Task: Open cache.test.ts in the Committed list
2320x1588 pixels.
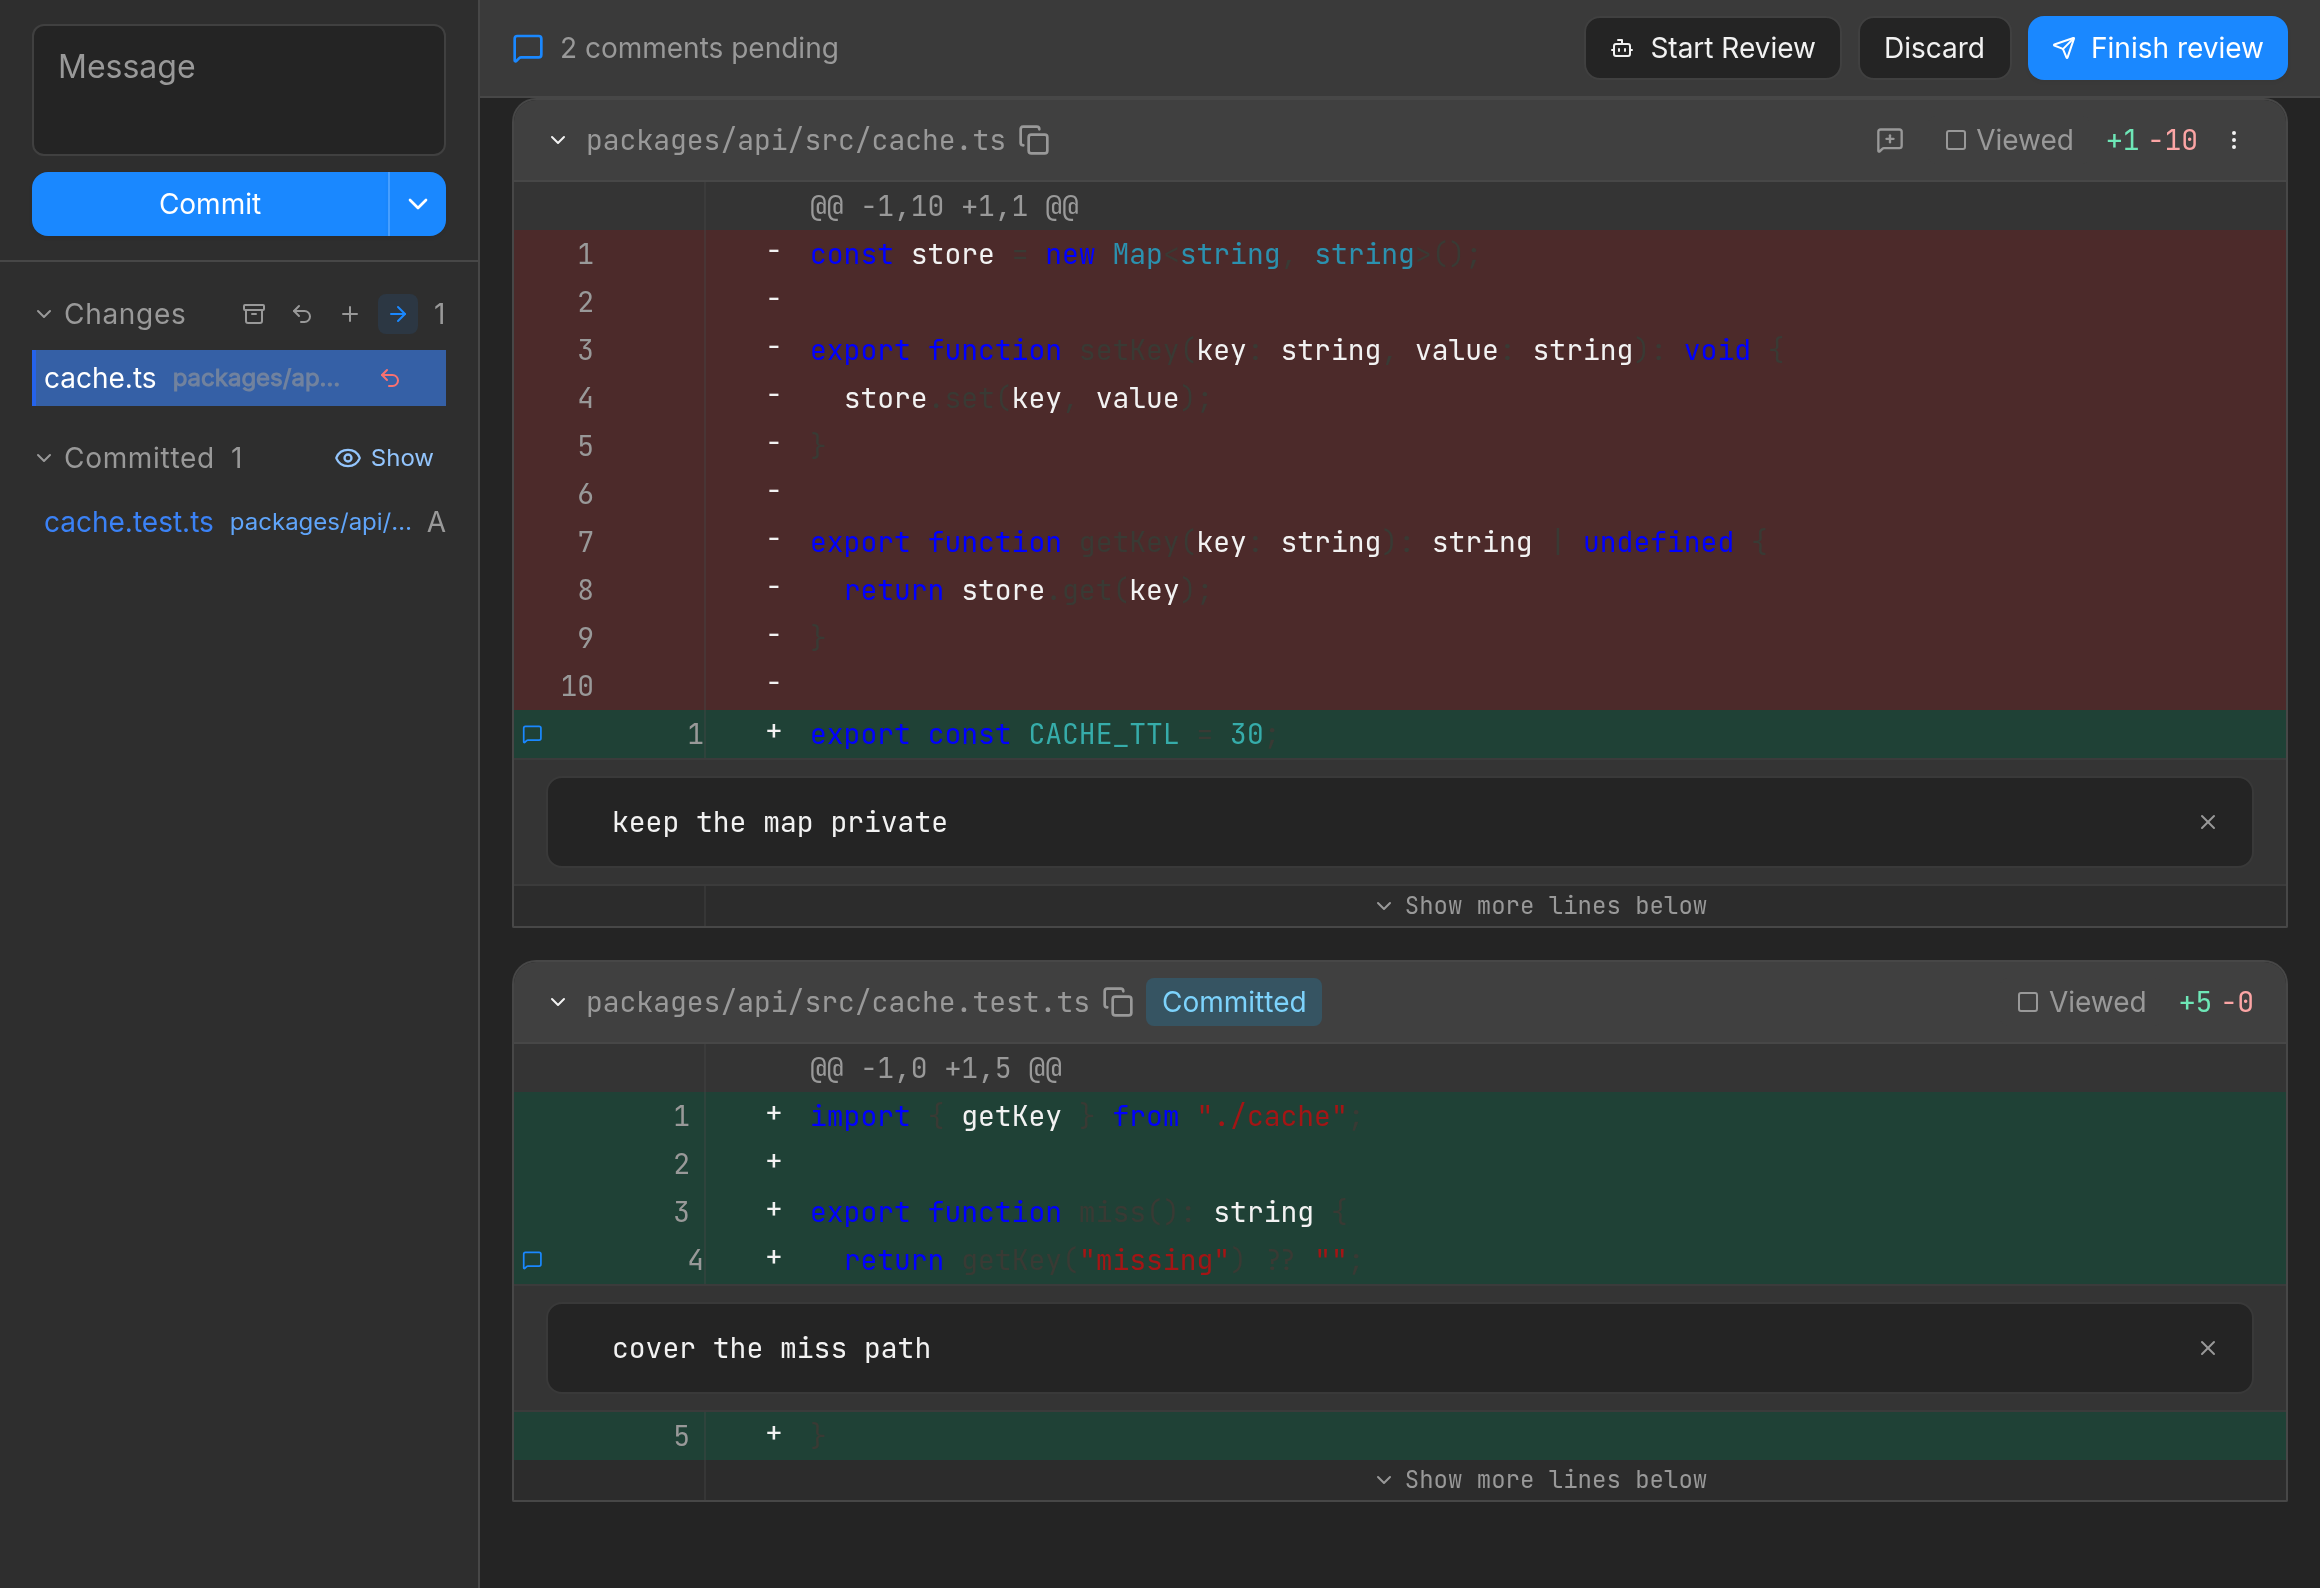Action: 239,522
